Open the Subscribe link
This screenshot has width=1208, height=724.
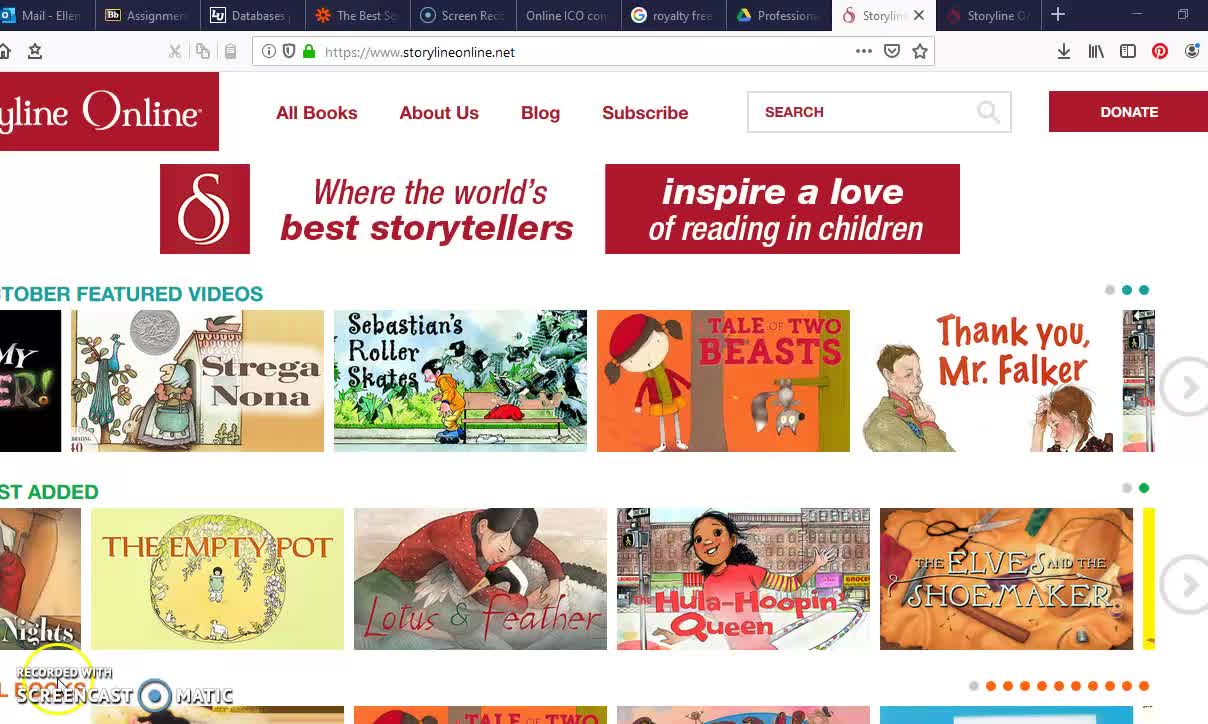645,113
